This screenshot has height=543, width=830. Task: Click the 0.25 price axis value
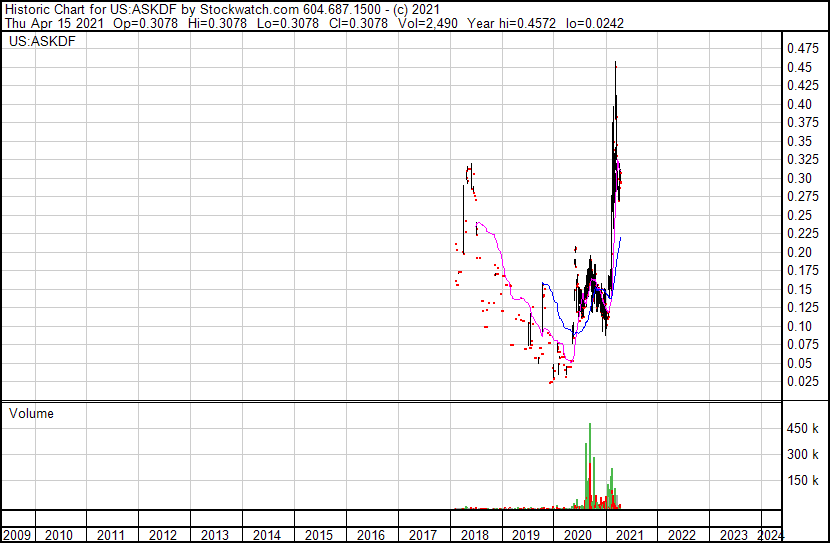799,215
